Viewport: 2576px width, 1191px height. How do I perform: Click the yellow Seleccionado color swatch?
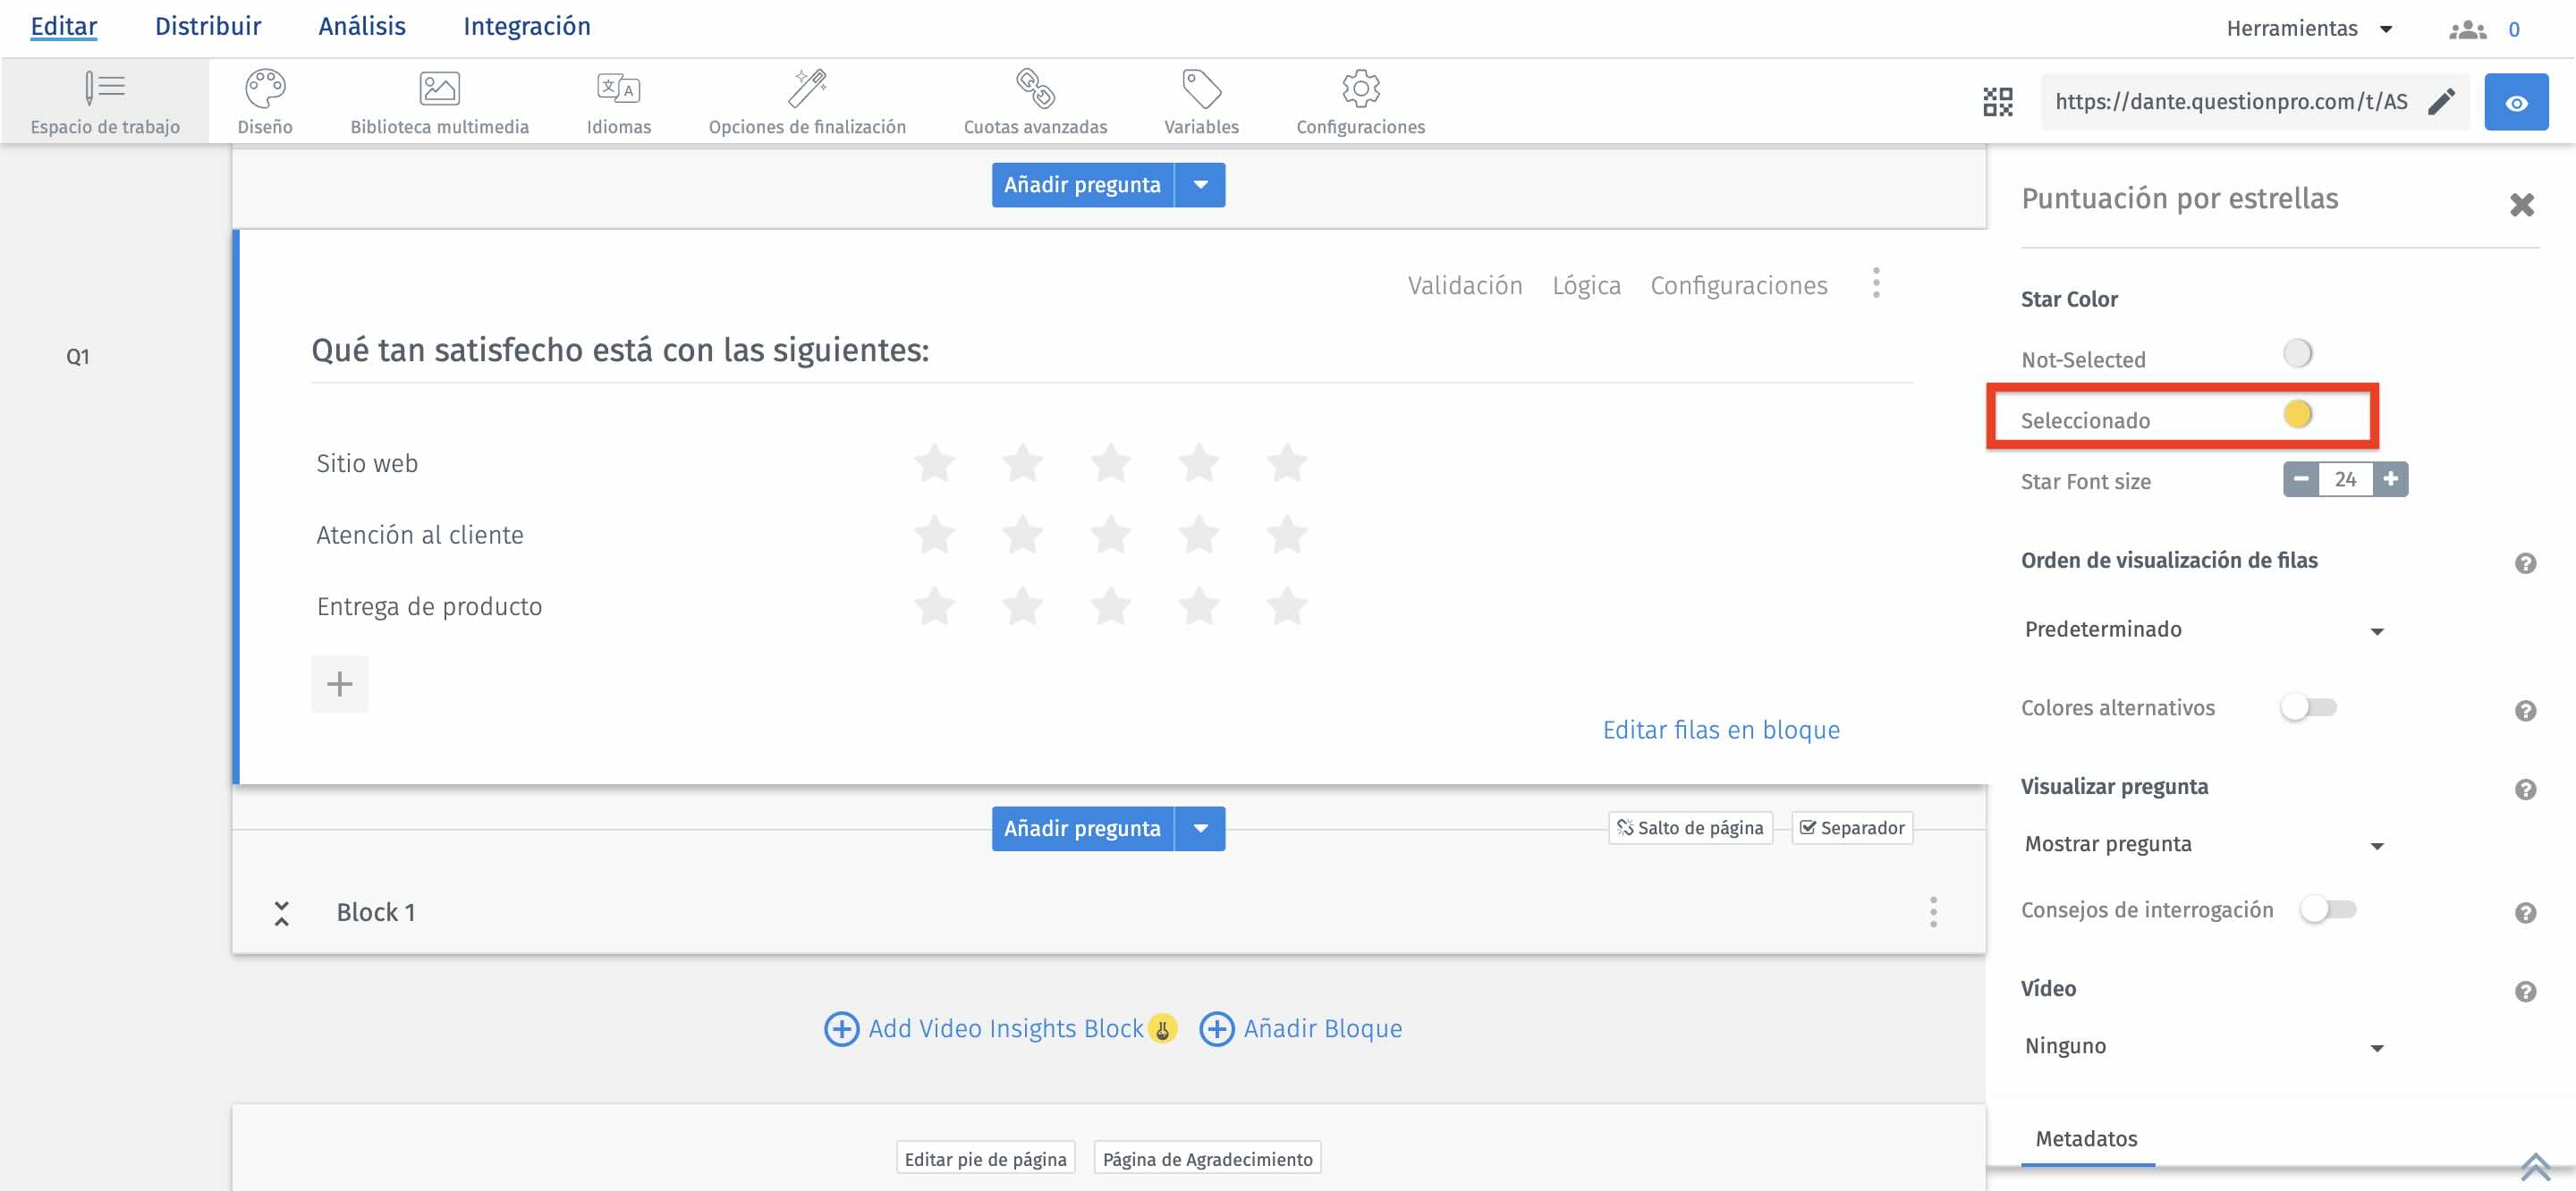tap(2298, 414)
